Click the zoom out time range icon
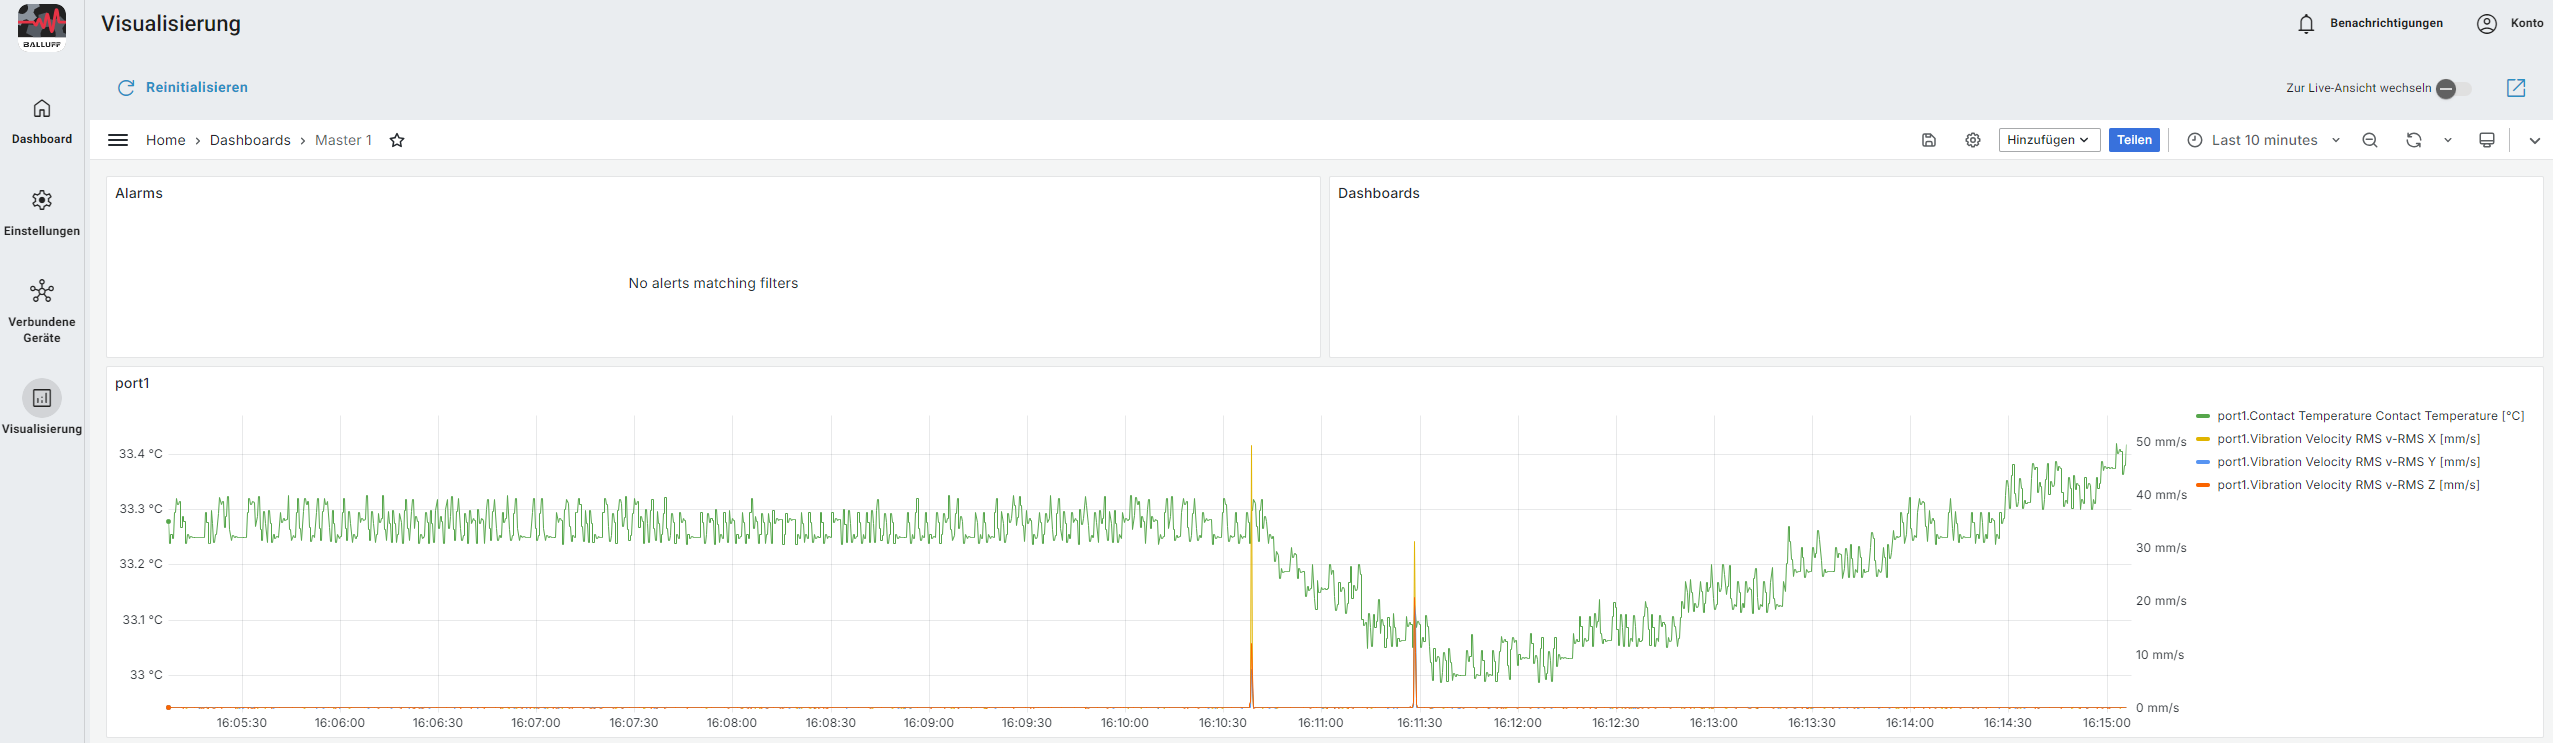This screenshot has height=743, width=2553. (x=2369, y=140)
